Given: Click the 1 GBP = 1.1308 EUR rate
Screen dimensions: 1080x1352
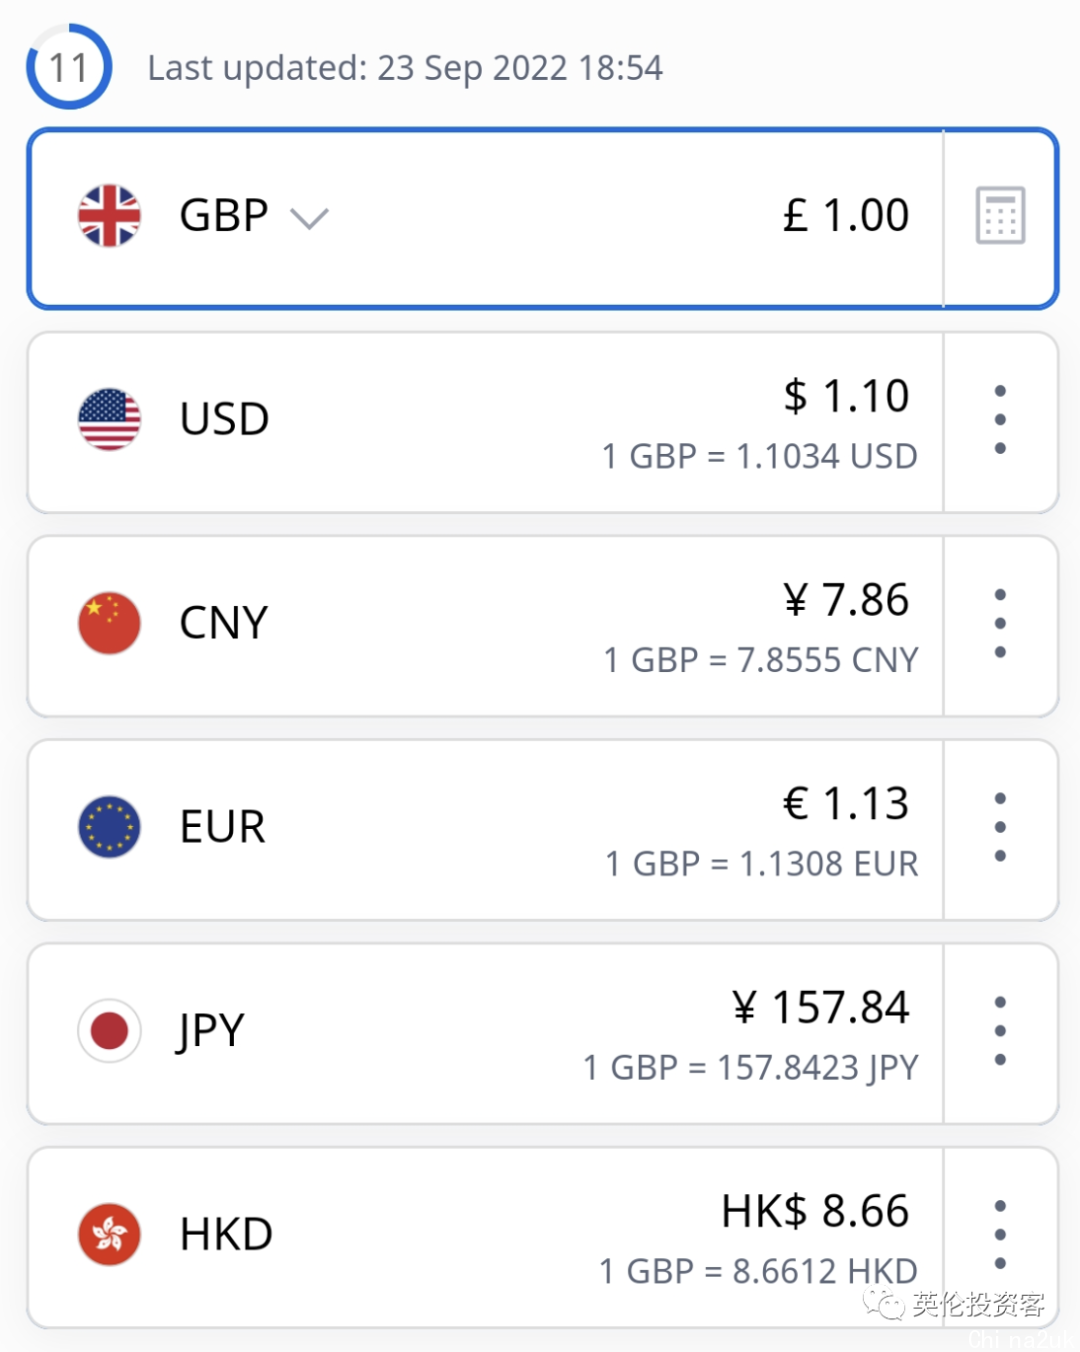Looking at the screenshot, I should (761, 864).
